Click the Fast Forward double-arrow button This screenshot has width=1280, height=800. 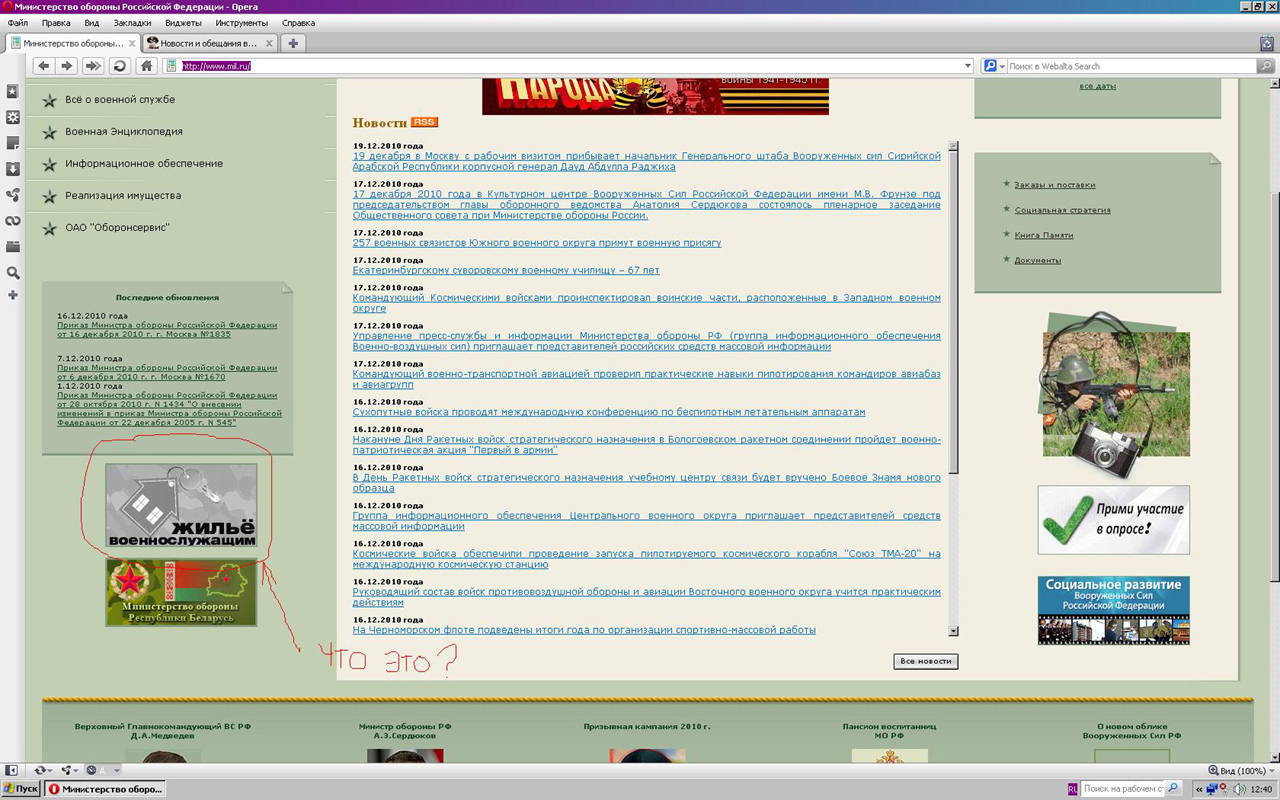[93, 66]
